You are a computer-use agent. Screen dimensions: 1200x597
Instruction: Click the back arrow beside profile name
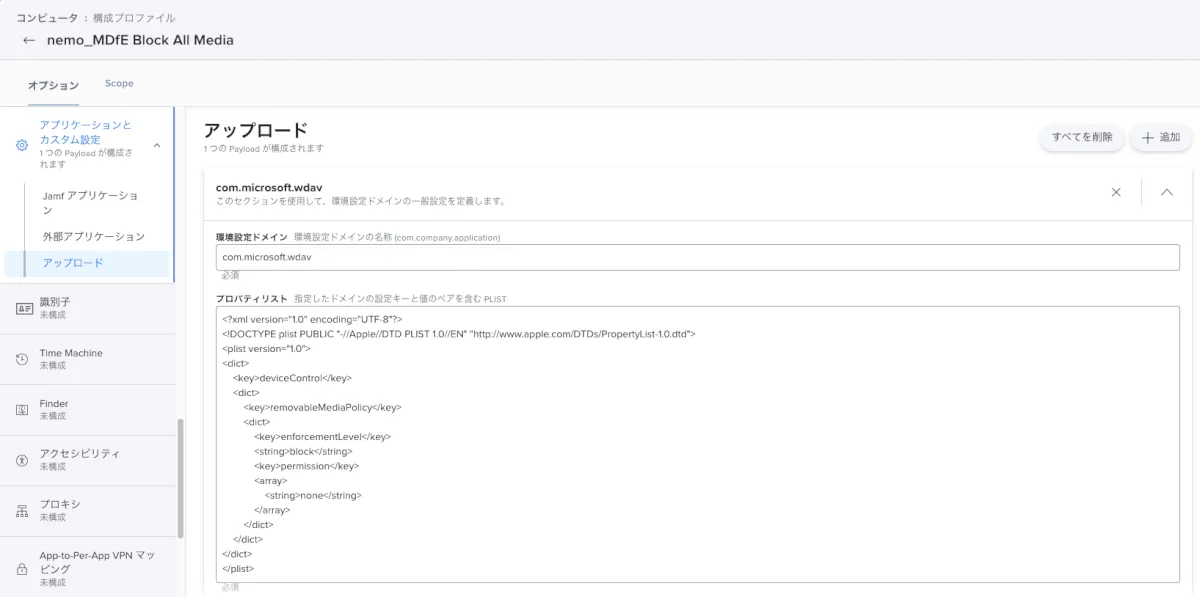(28, 41)
